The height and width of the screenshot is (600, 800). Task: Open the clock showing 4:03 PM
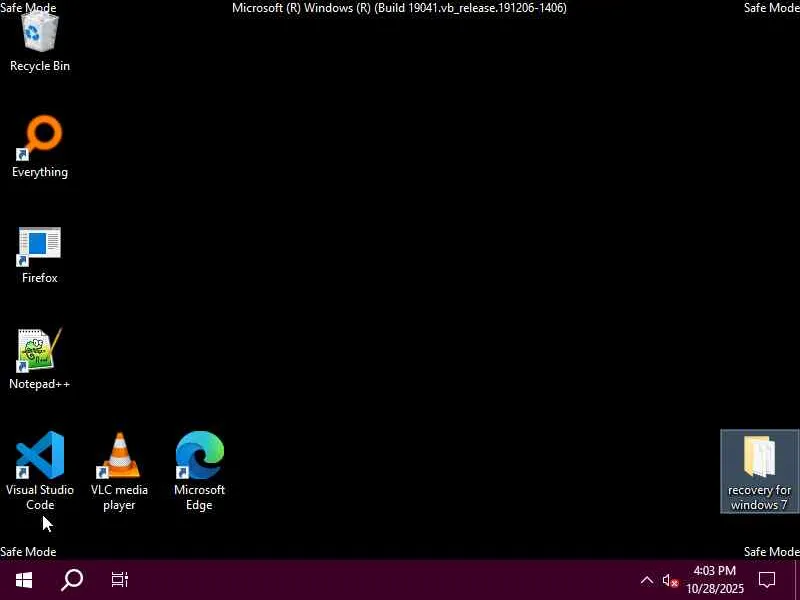pyautogui.click(x=715, y=580)
